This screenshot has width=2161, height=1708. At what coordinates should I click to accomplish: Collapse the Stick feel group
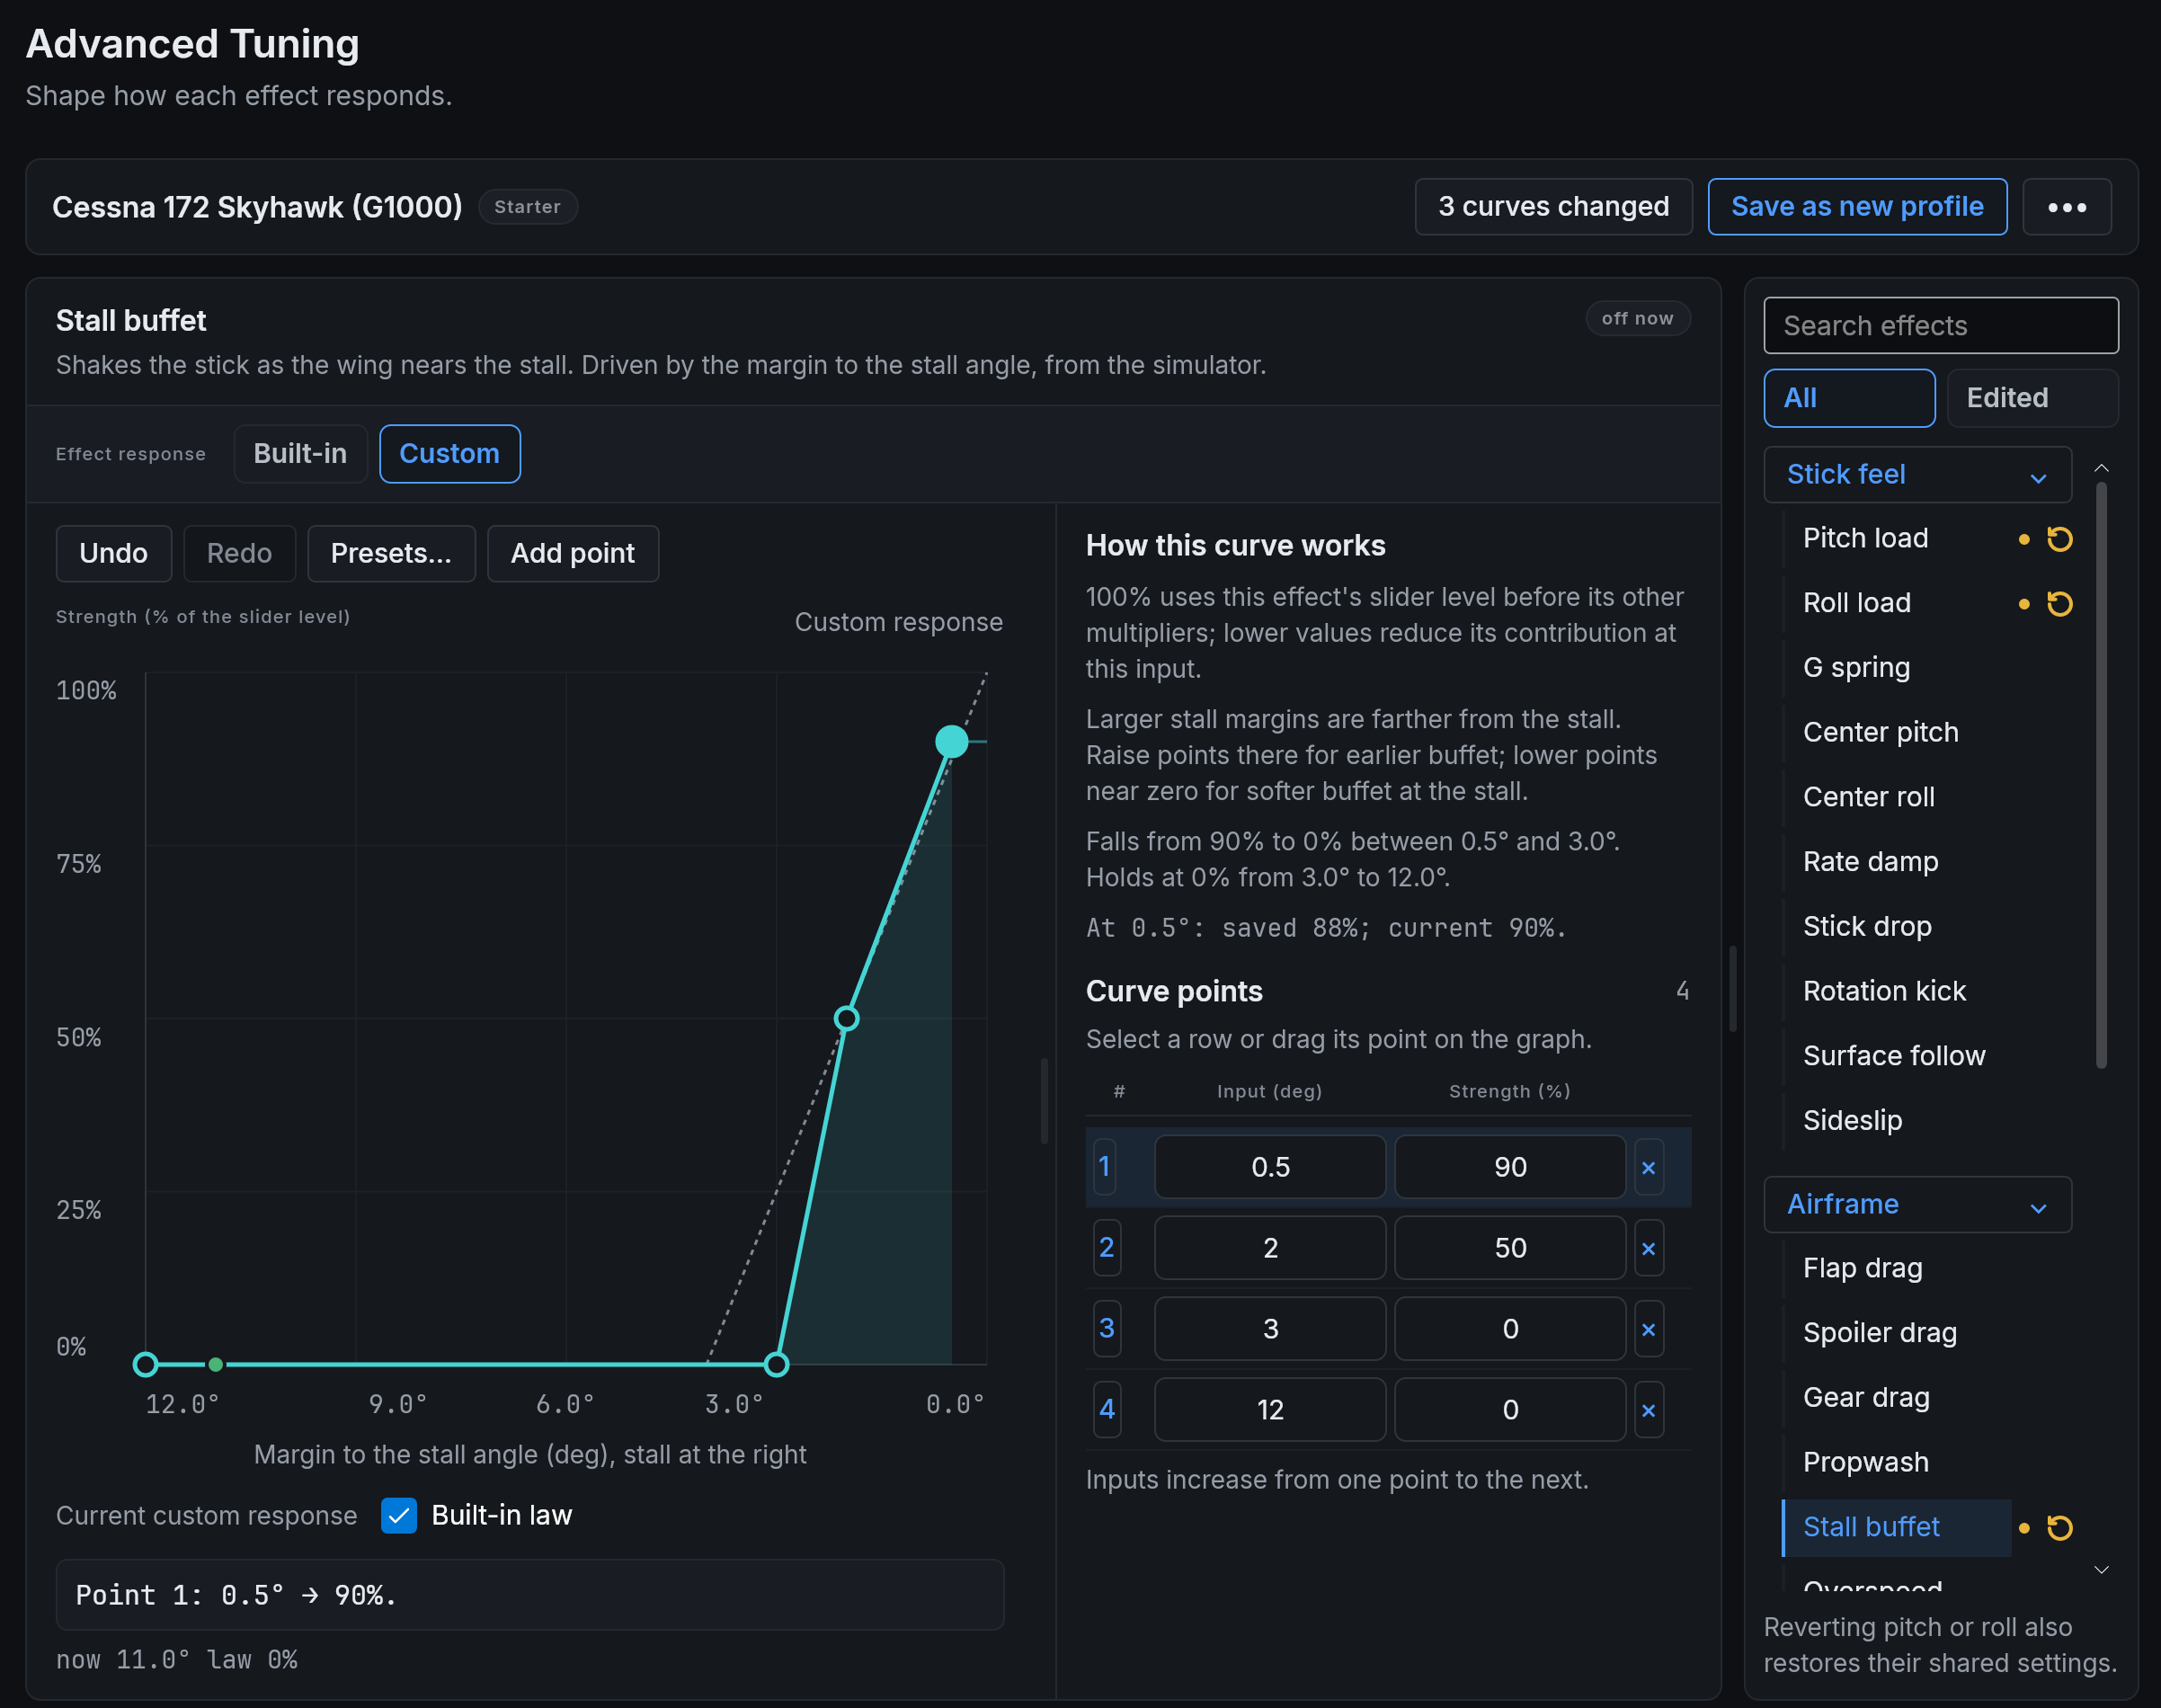click(x=1917, y=474)
